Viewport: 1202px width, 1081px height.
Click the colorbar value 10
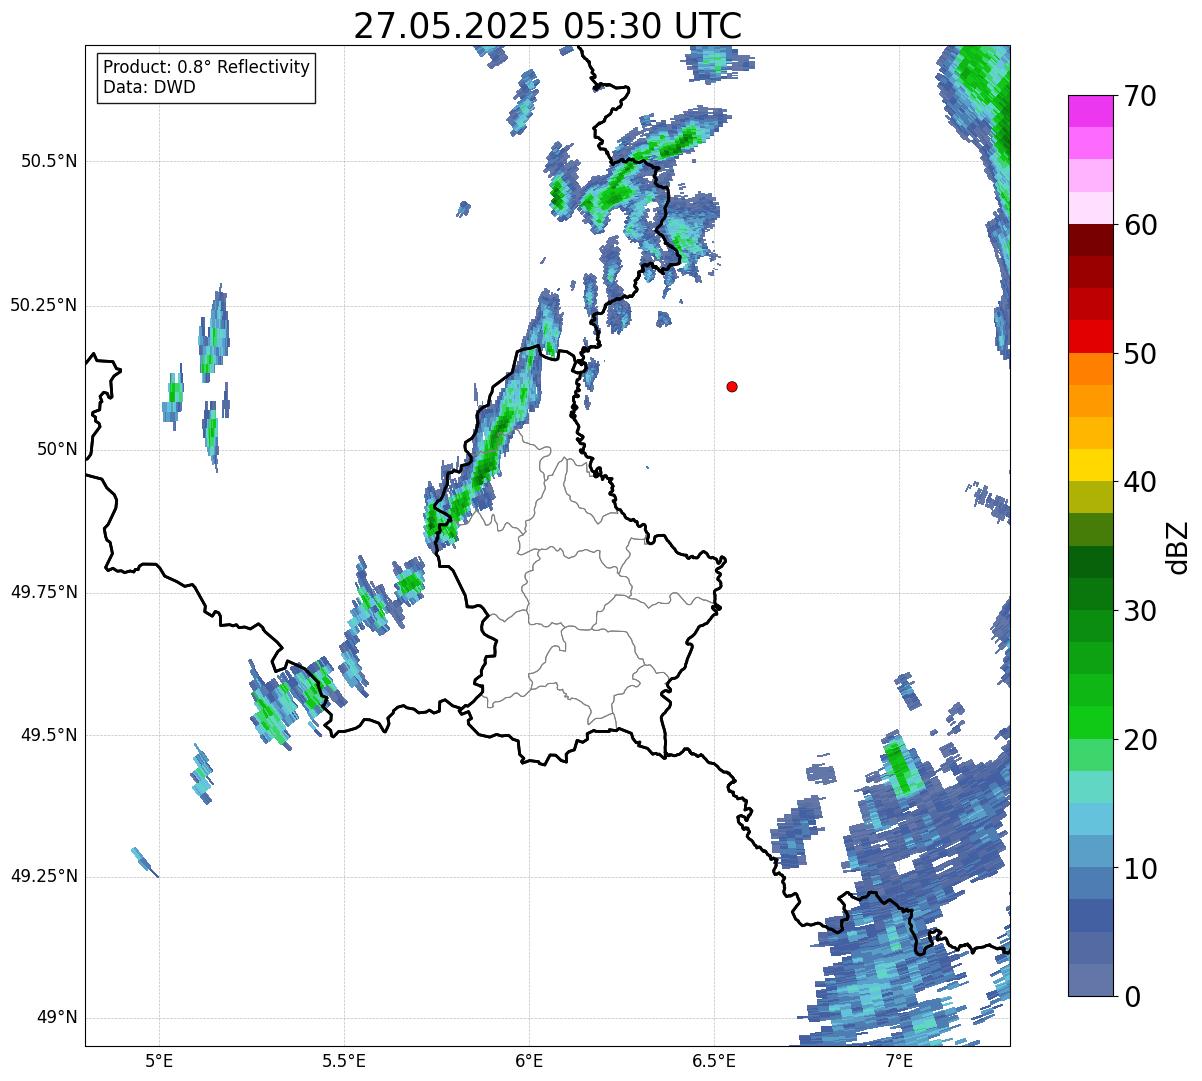1140,869
